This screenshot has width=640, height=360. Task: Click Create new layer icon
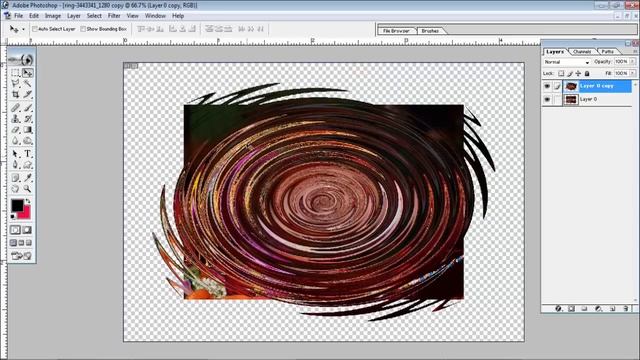612,309
